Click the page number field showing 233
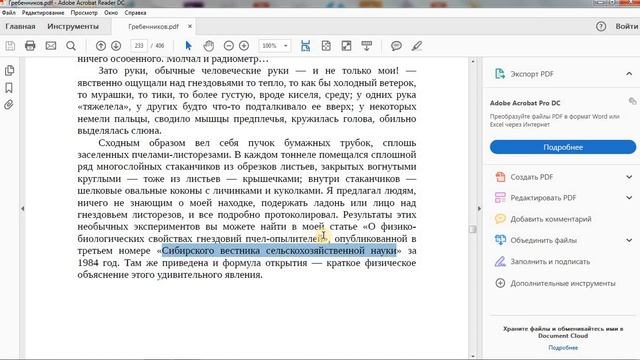The image size is (640, 360). (x=139, y=46)
